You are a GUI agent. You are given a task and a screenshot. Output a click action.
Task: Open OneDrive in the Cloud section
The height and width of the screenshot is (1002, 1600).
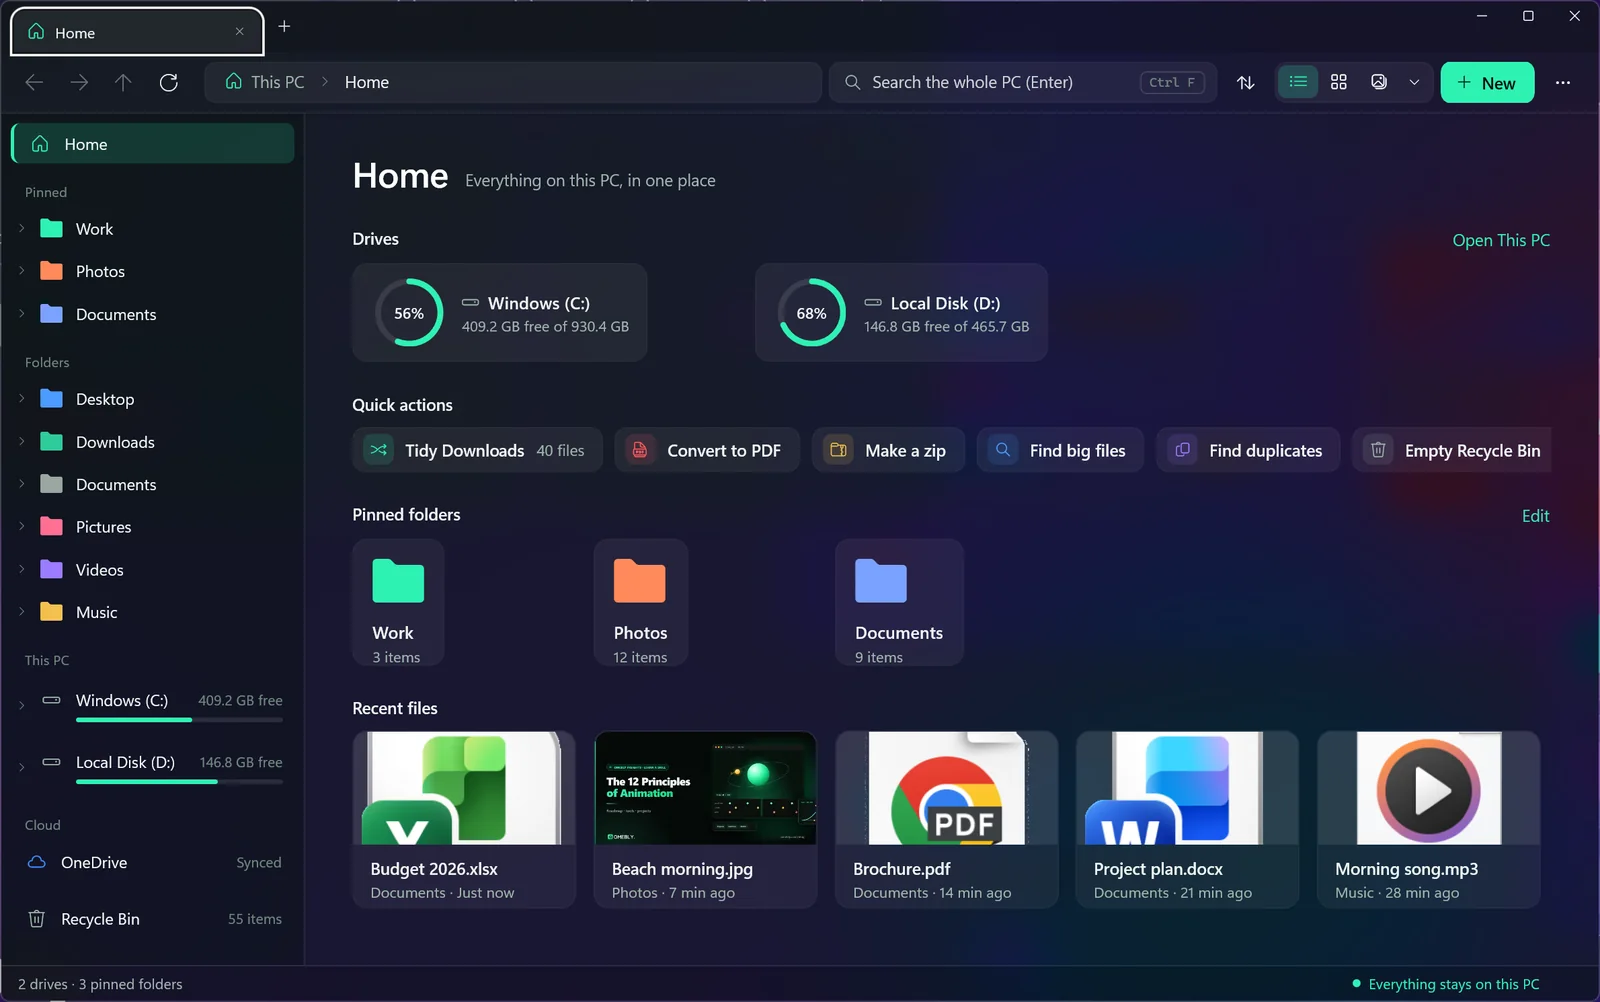[x=153, y=862]
